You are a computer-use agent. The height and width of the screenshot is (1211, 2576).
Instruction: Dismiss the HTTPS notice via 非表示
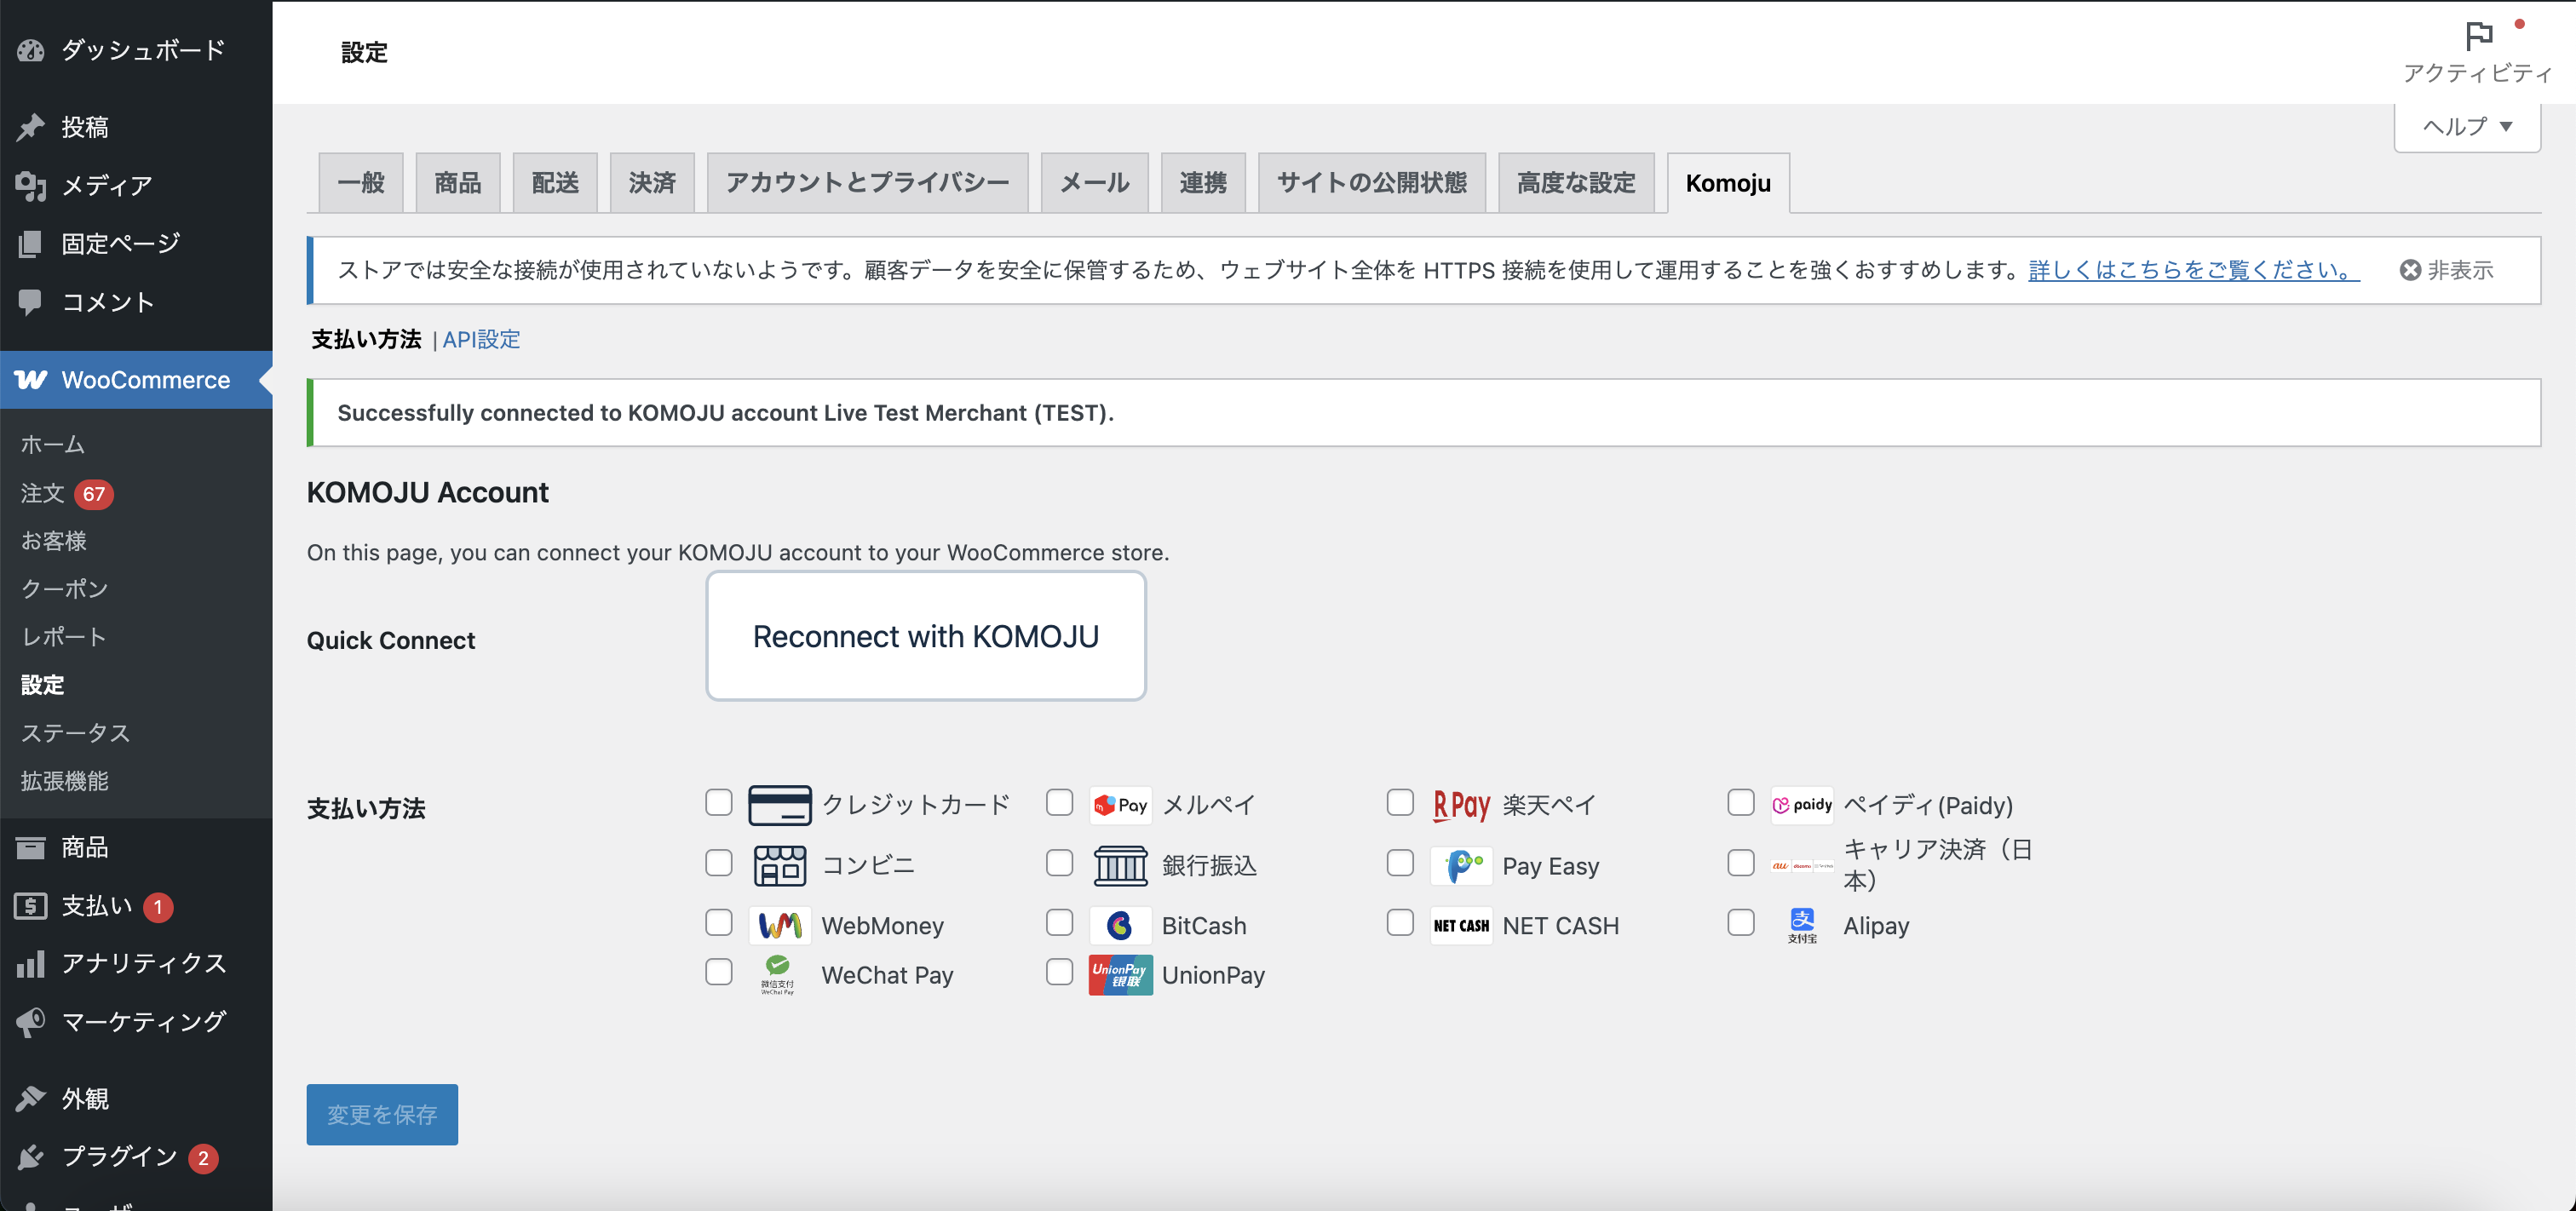click(2447, 270)
